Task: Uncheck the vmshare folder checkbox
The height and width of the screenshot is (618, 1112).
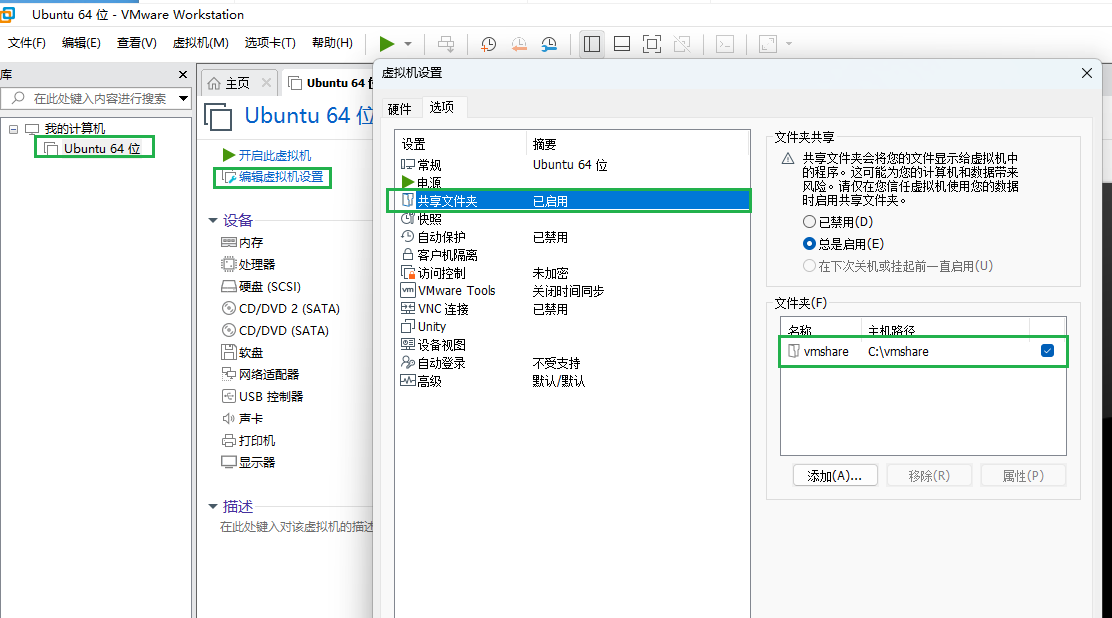Action: [1047, 351]
